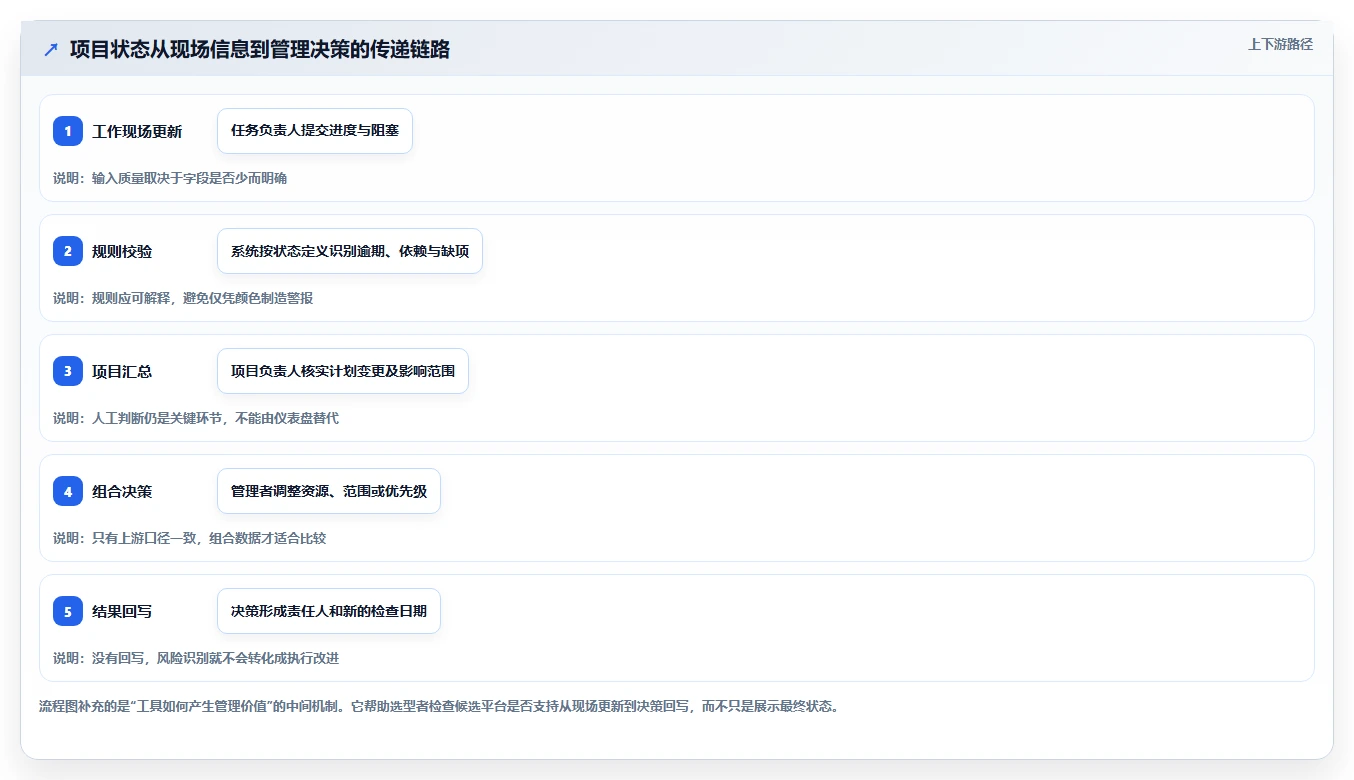Click the 任务负责人提交进度与阻塞 box
1354x780 pixels.
click(315, 131)
